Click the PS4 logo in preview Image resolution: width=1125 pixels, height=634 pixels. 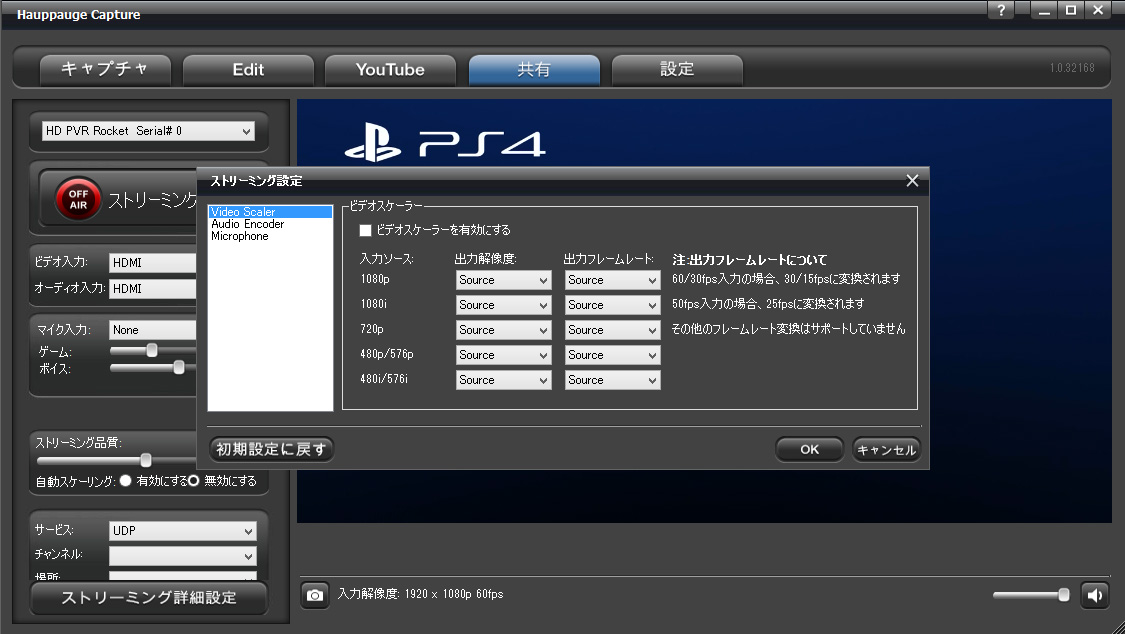point(445,143)
